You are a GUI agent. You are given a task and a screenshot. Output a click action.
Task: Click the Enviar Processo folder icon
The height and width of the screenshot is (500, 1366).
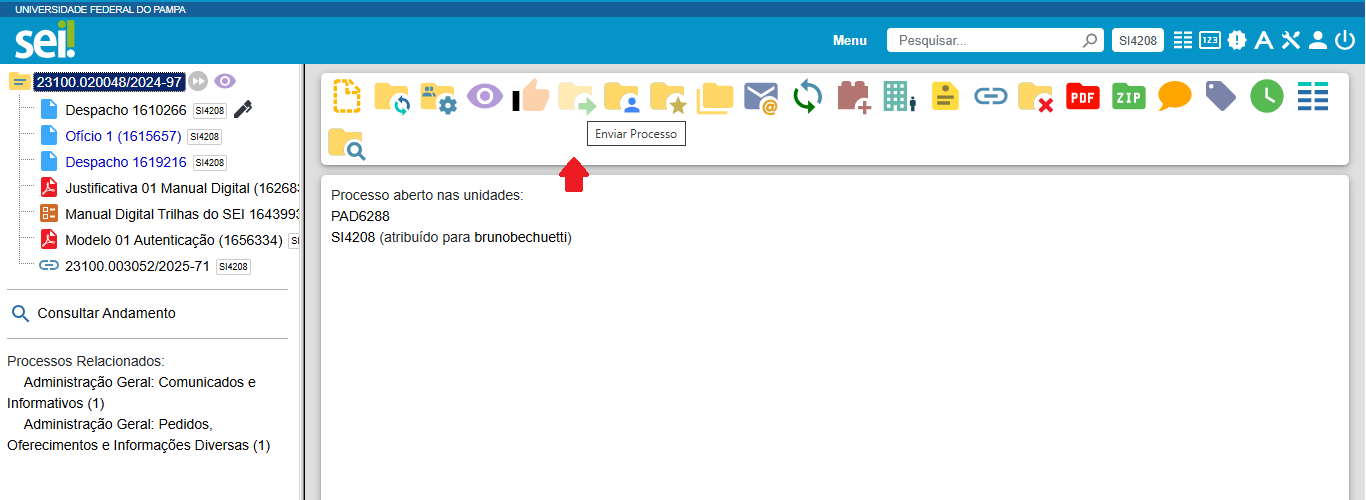point(576,97)
